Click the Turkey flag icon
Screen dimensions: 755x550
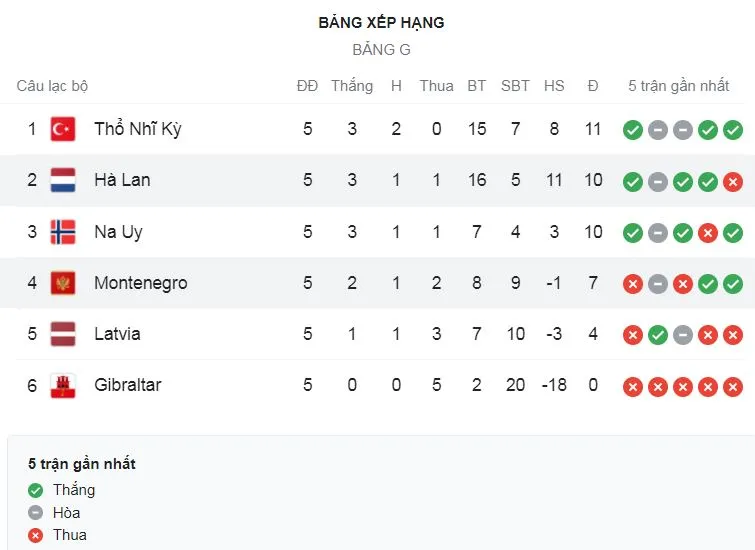(63, 129)
